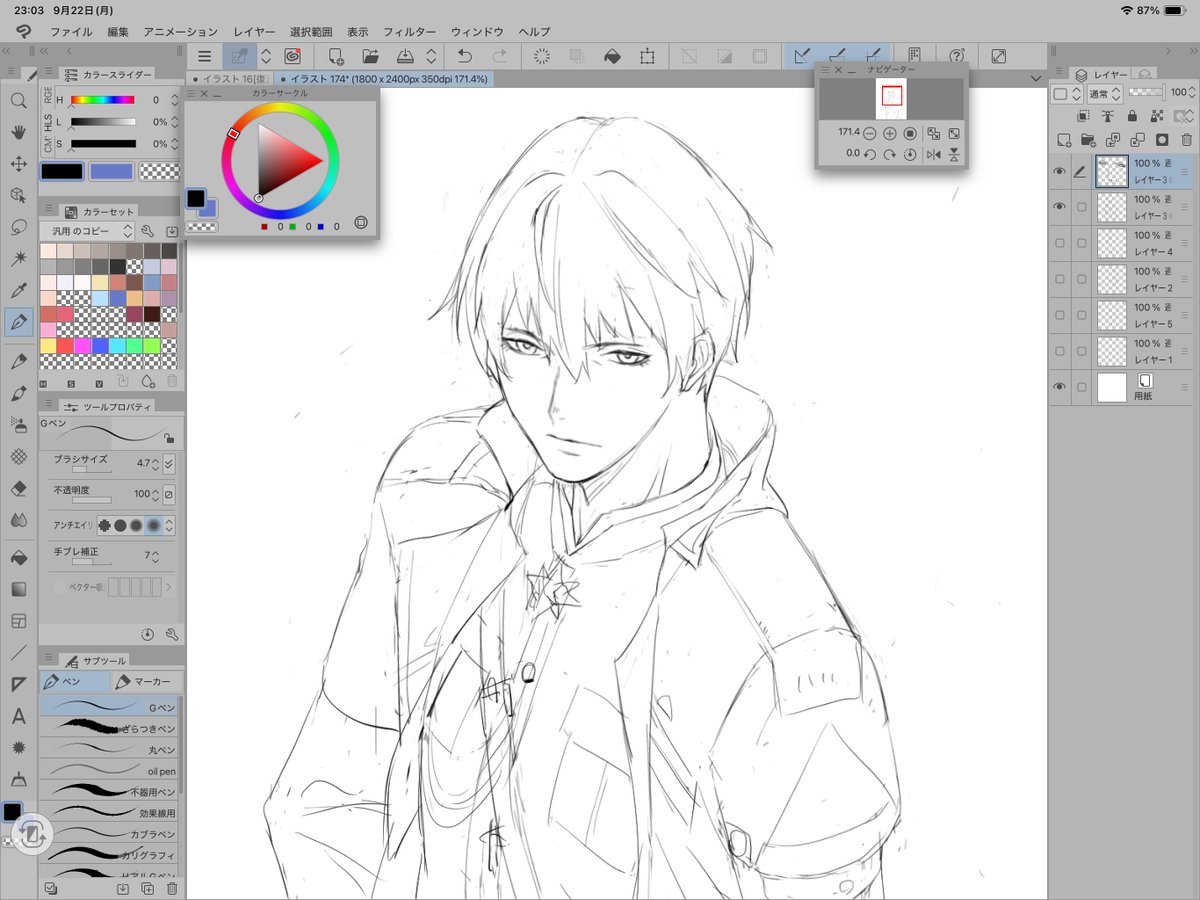Image resolution: width=1200 pixels, height=900 pixels.
Task: Select the Text tool
Action: click(x=18, y=716)
